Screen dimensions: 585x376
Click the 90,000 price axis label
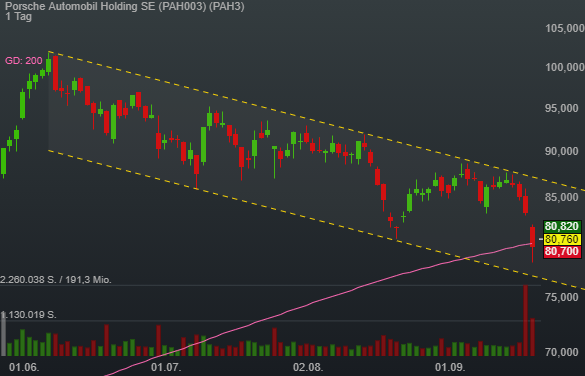tap(563, 151)
